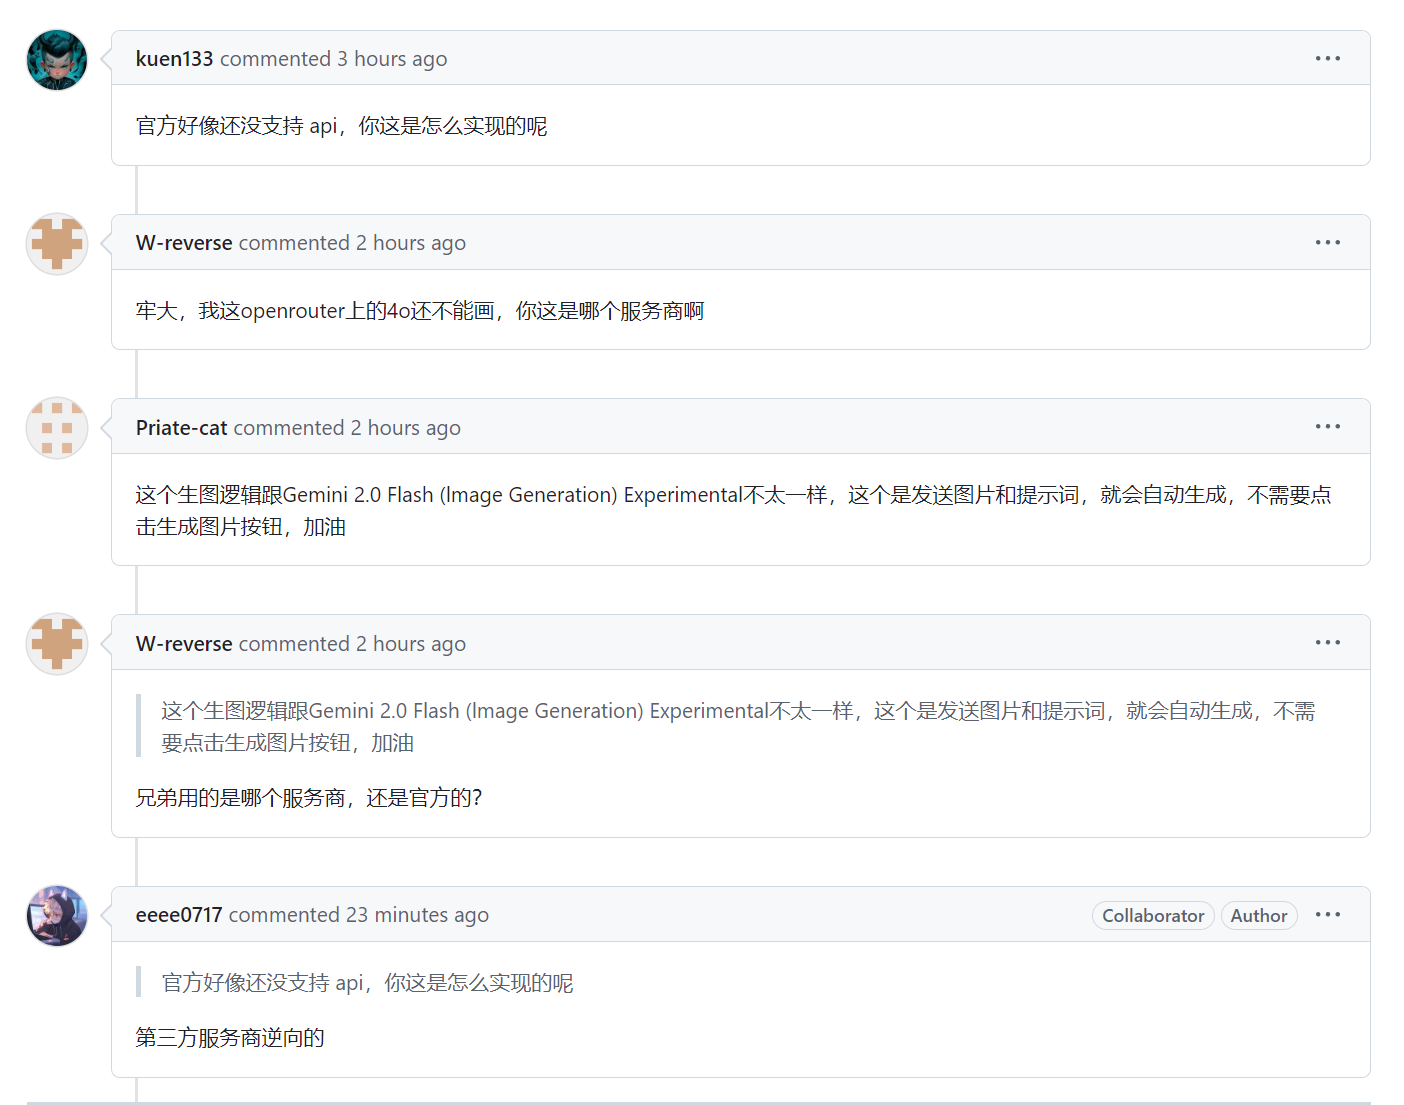
Task: Visit Priate-cat username link
Action: coord(181,428)
